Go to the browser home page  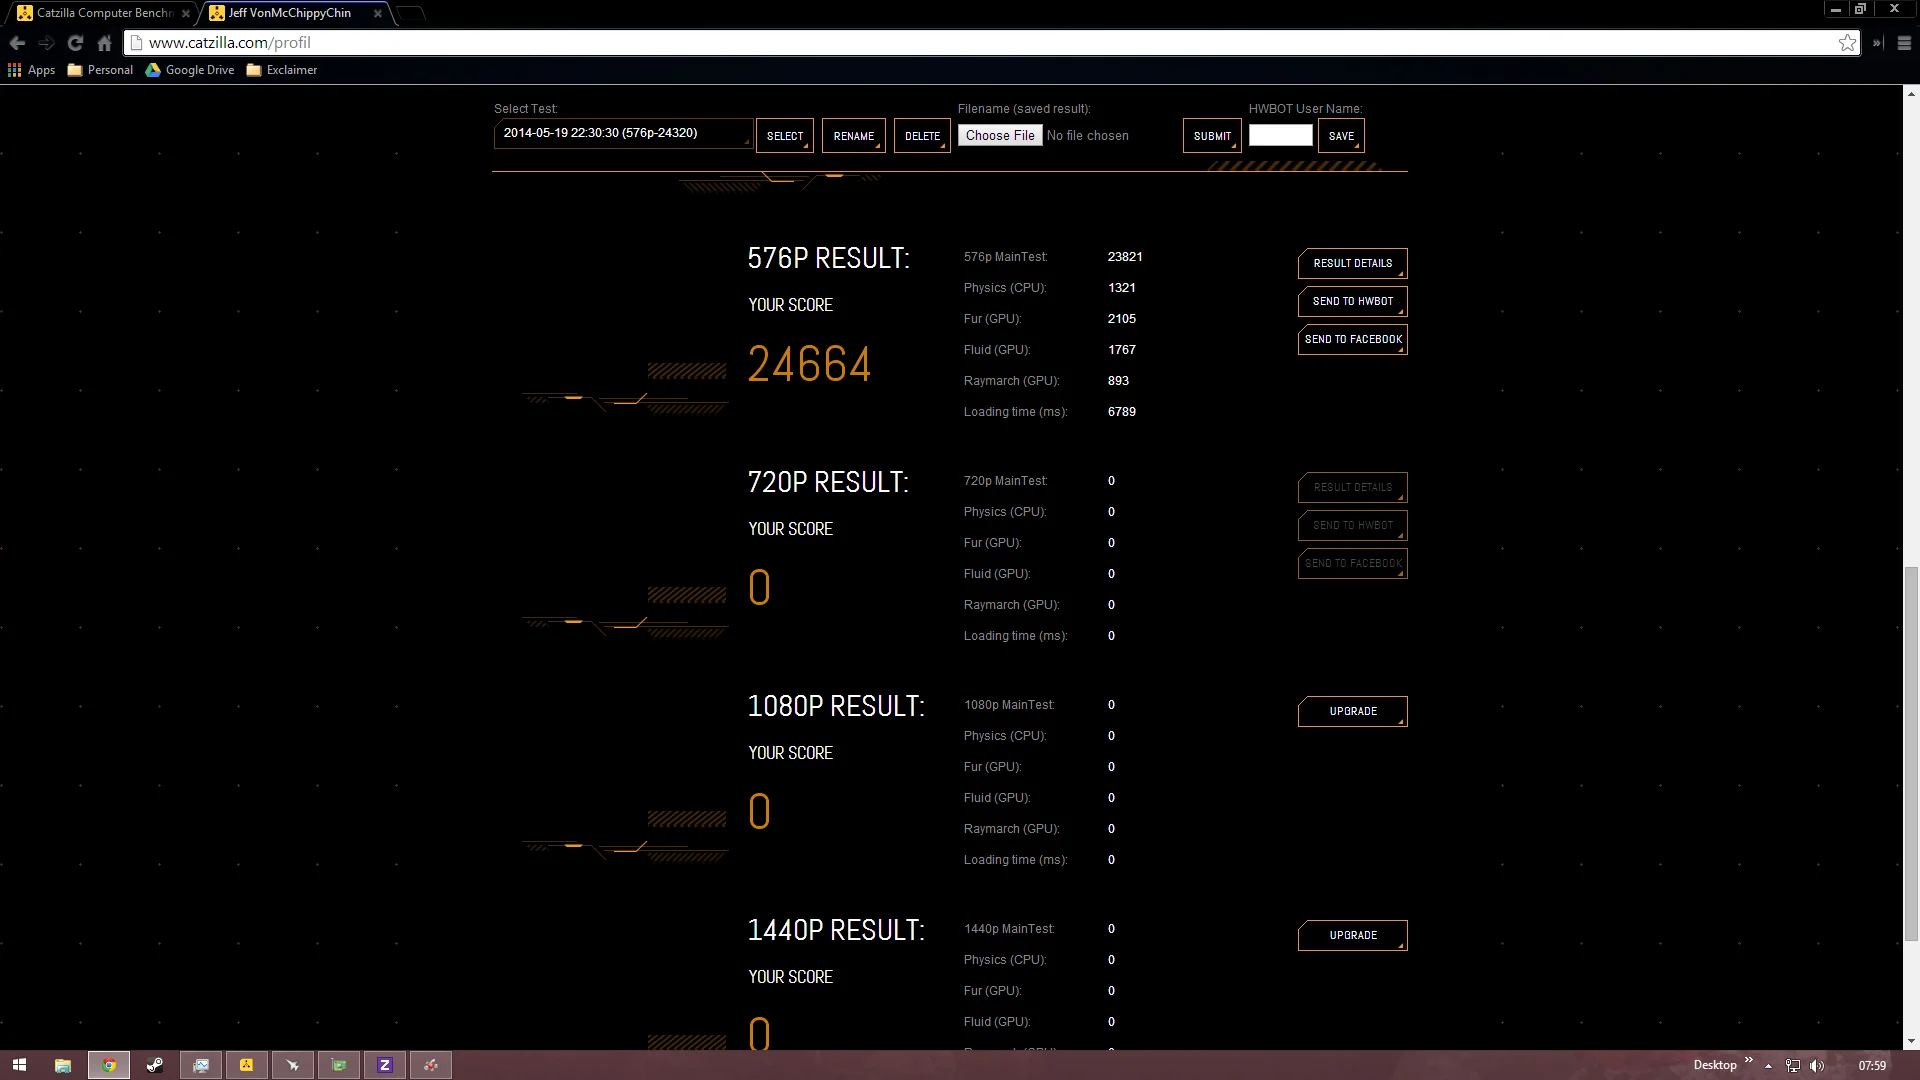pyautogui.click(x=104, y=43)
